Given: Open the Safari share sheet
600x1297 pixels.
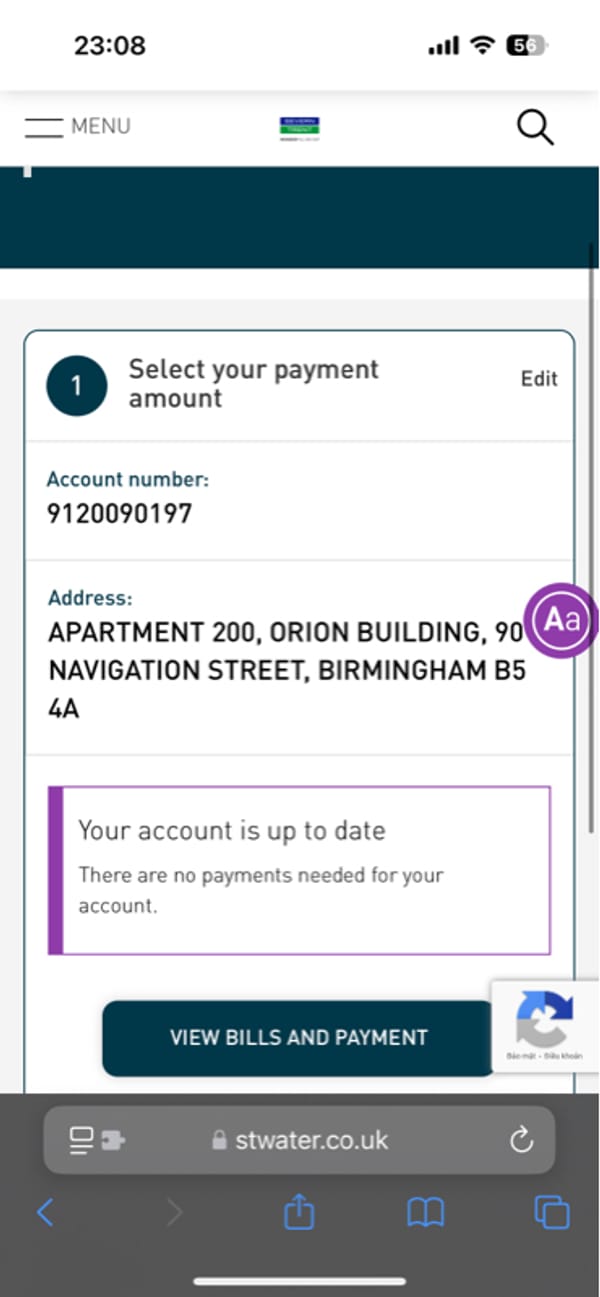Looking at the screenshot, I should click(299, 1213).
